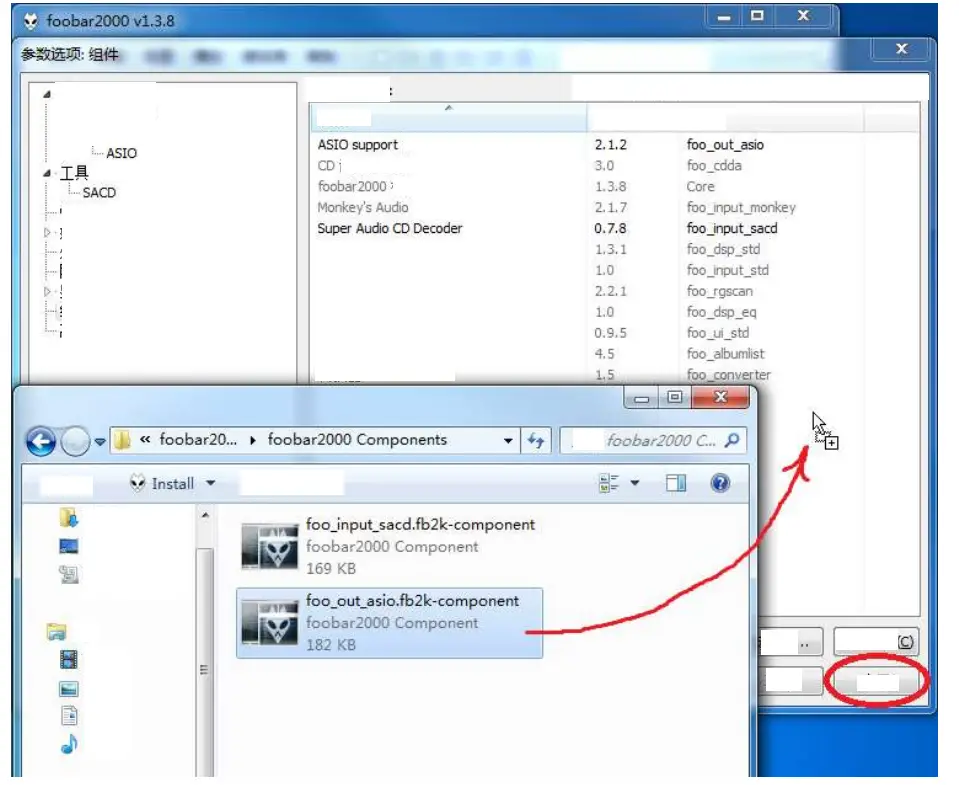959x785 pixels.
Task: Select foo_input_sacd.fb2k-component file
Action: pyautogui.click(x=390, y=546)
